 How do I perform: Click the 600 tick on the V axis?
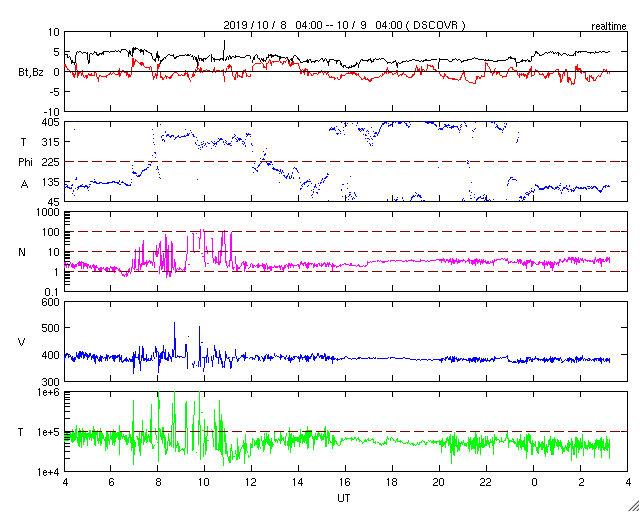point(51,302)
